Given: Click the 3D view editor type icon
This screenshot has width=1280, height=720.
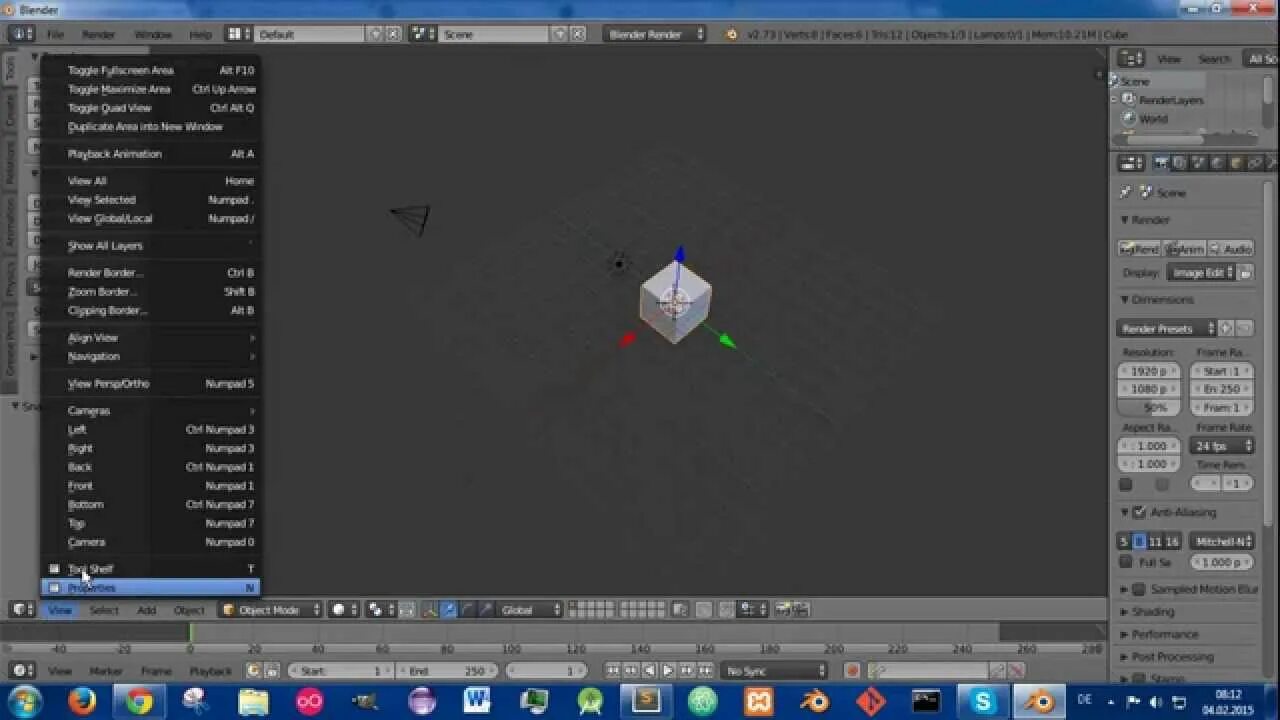Looking at the screenshot, I should tap(22, 610).
